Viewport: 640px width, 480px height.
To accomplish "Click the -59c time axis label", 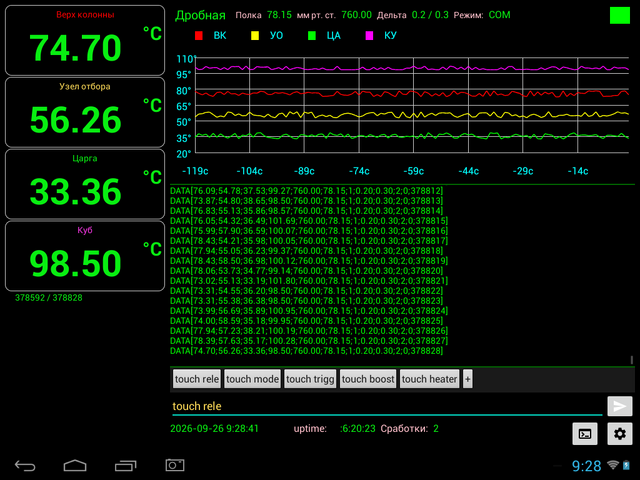I will tap(413, 171).
